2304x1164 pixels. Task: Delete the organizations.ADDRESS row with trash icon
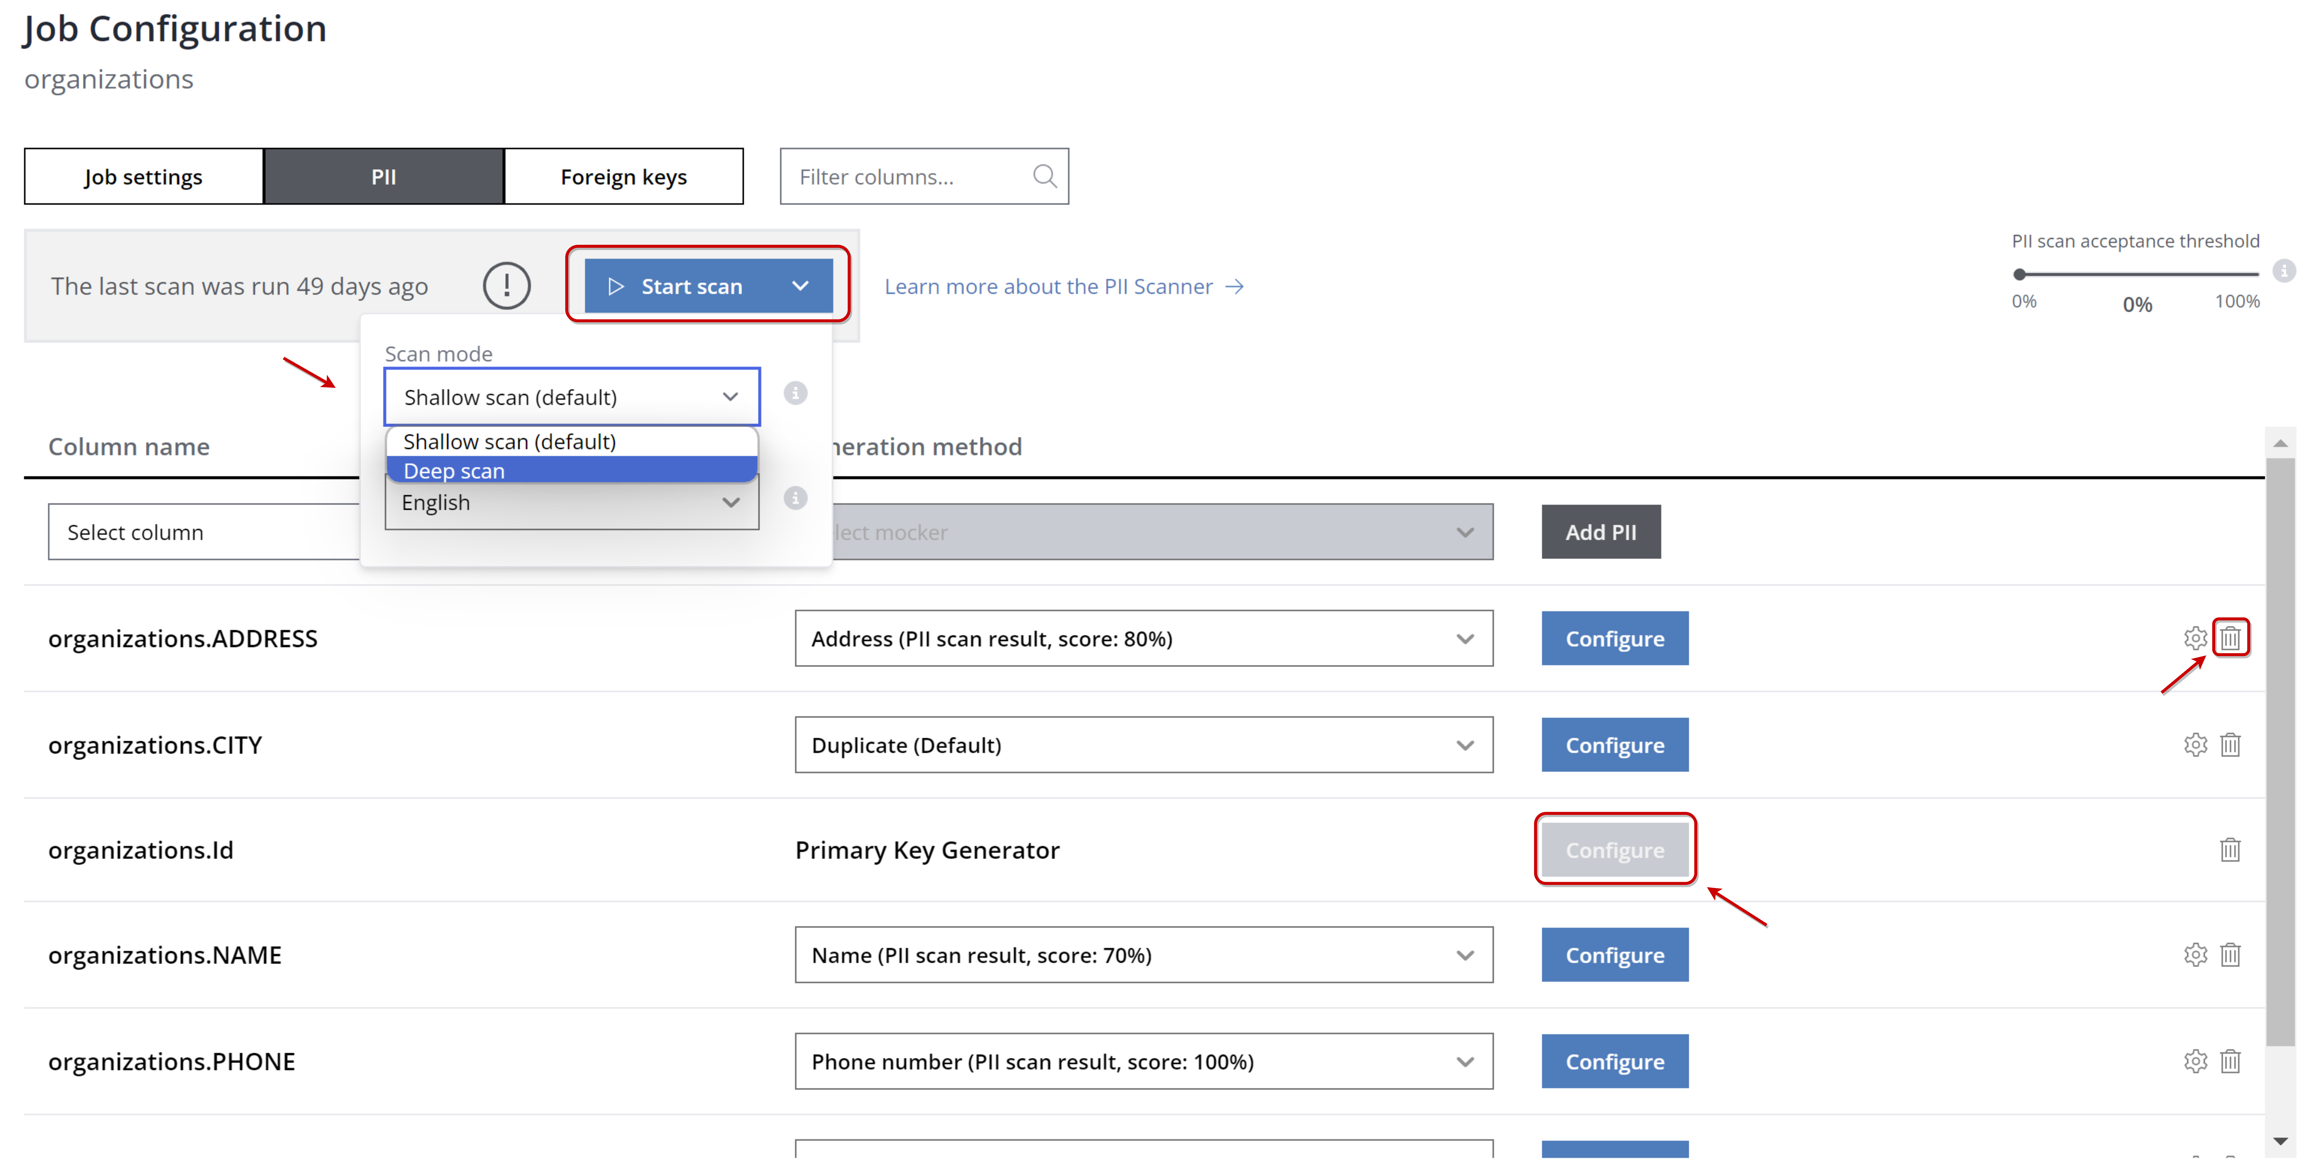coord(2230,638)
